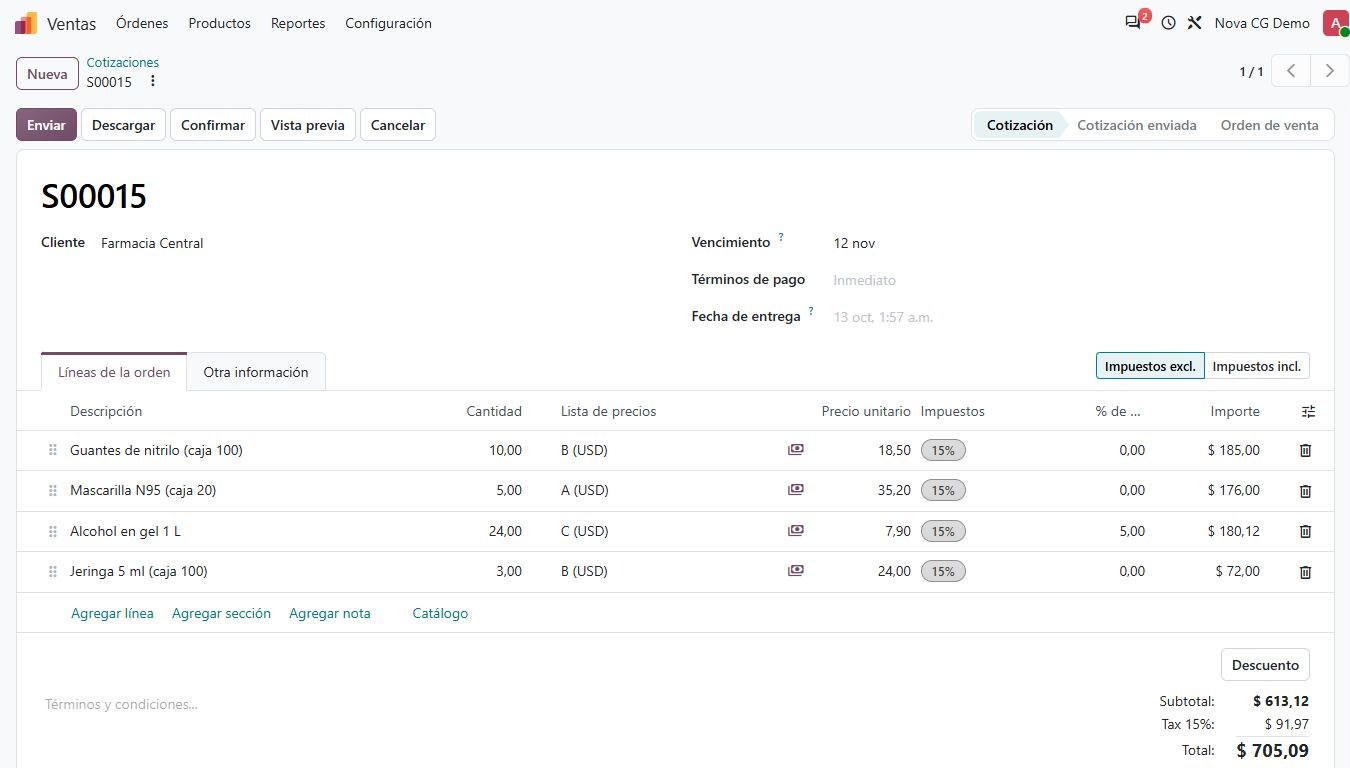This screenshot has width=1350, height=768.
Task: Open price list icon on Mascarilla N95 row
Action: 795,490
